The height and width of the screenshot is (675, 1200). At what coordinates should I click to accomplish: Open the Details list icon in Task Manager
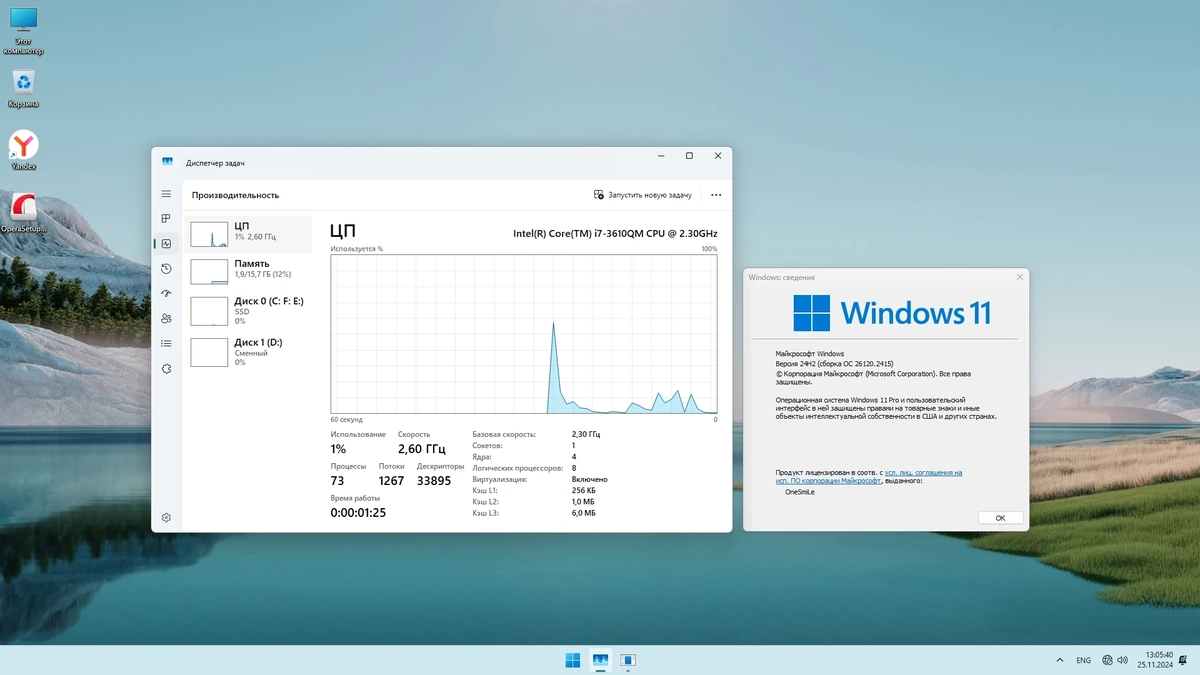[x=166, y=343]
